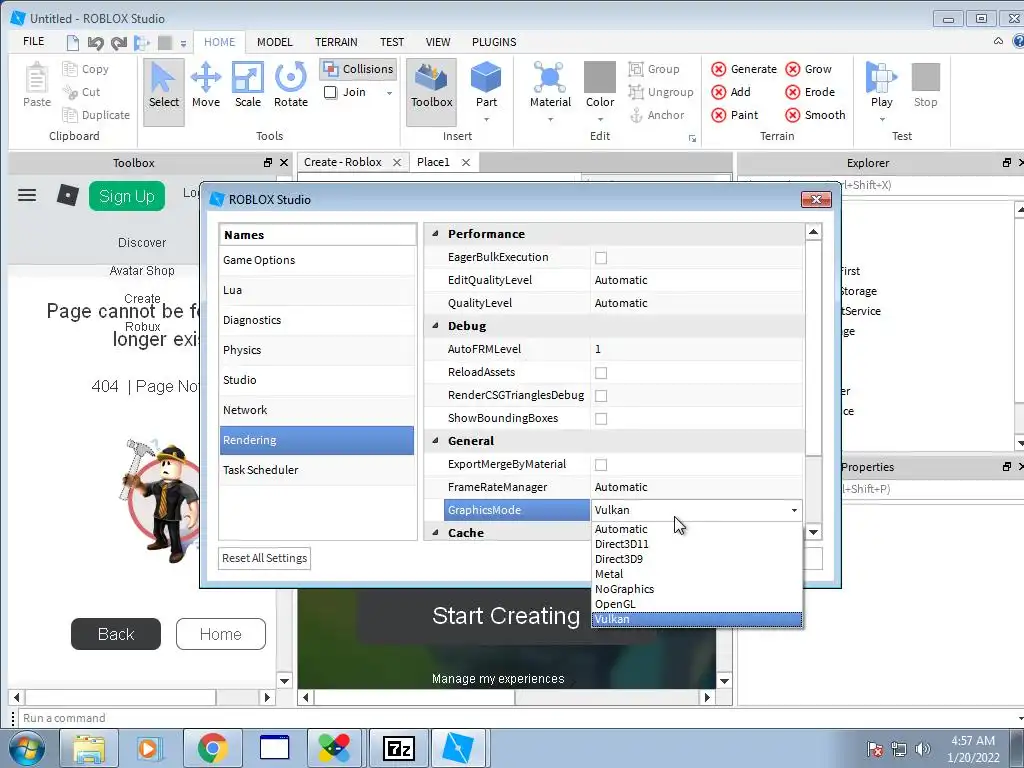This screenshot has width=1024, height=768.
Task: Enable RenderCSGTrianglesDebug checkbox
Action: click(x=601, y=396)
